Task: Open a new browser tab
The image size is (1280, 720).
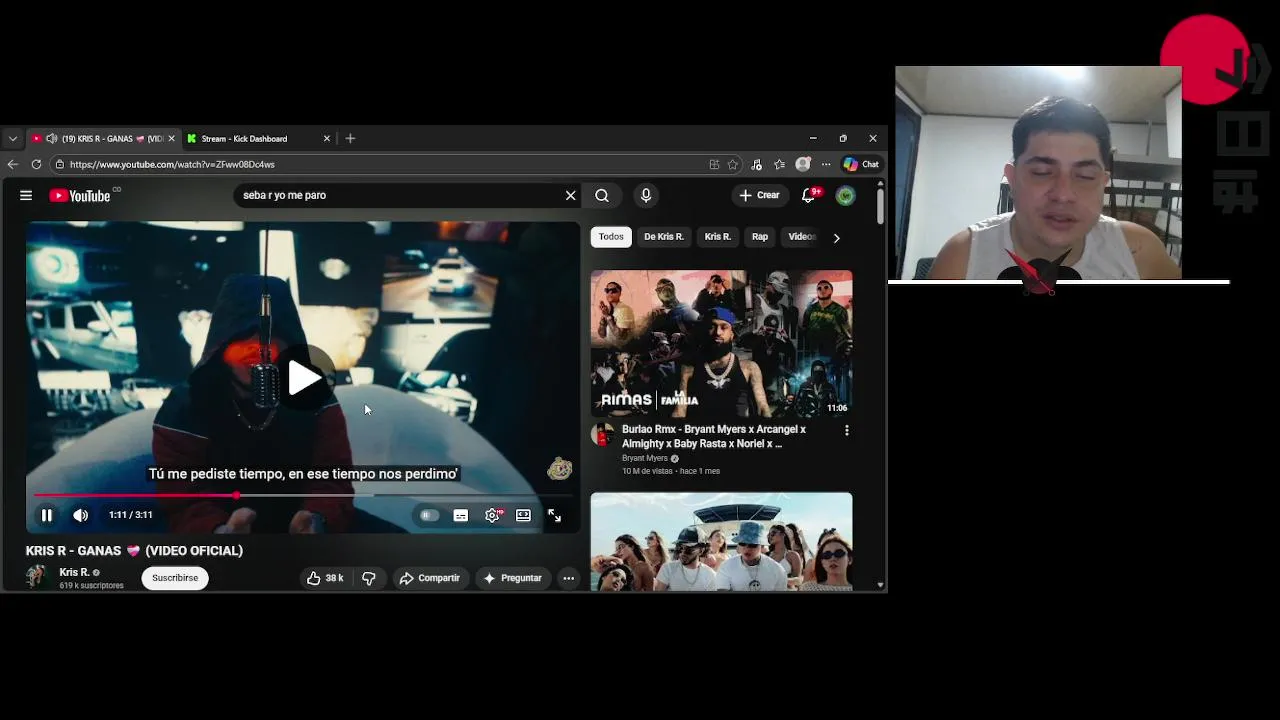Action: 350,139
